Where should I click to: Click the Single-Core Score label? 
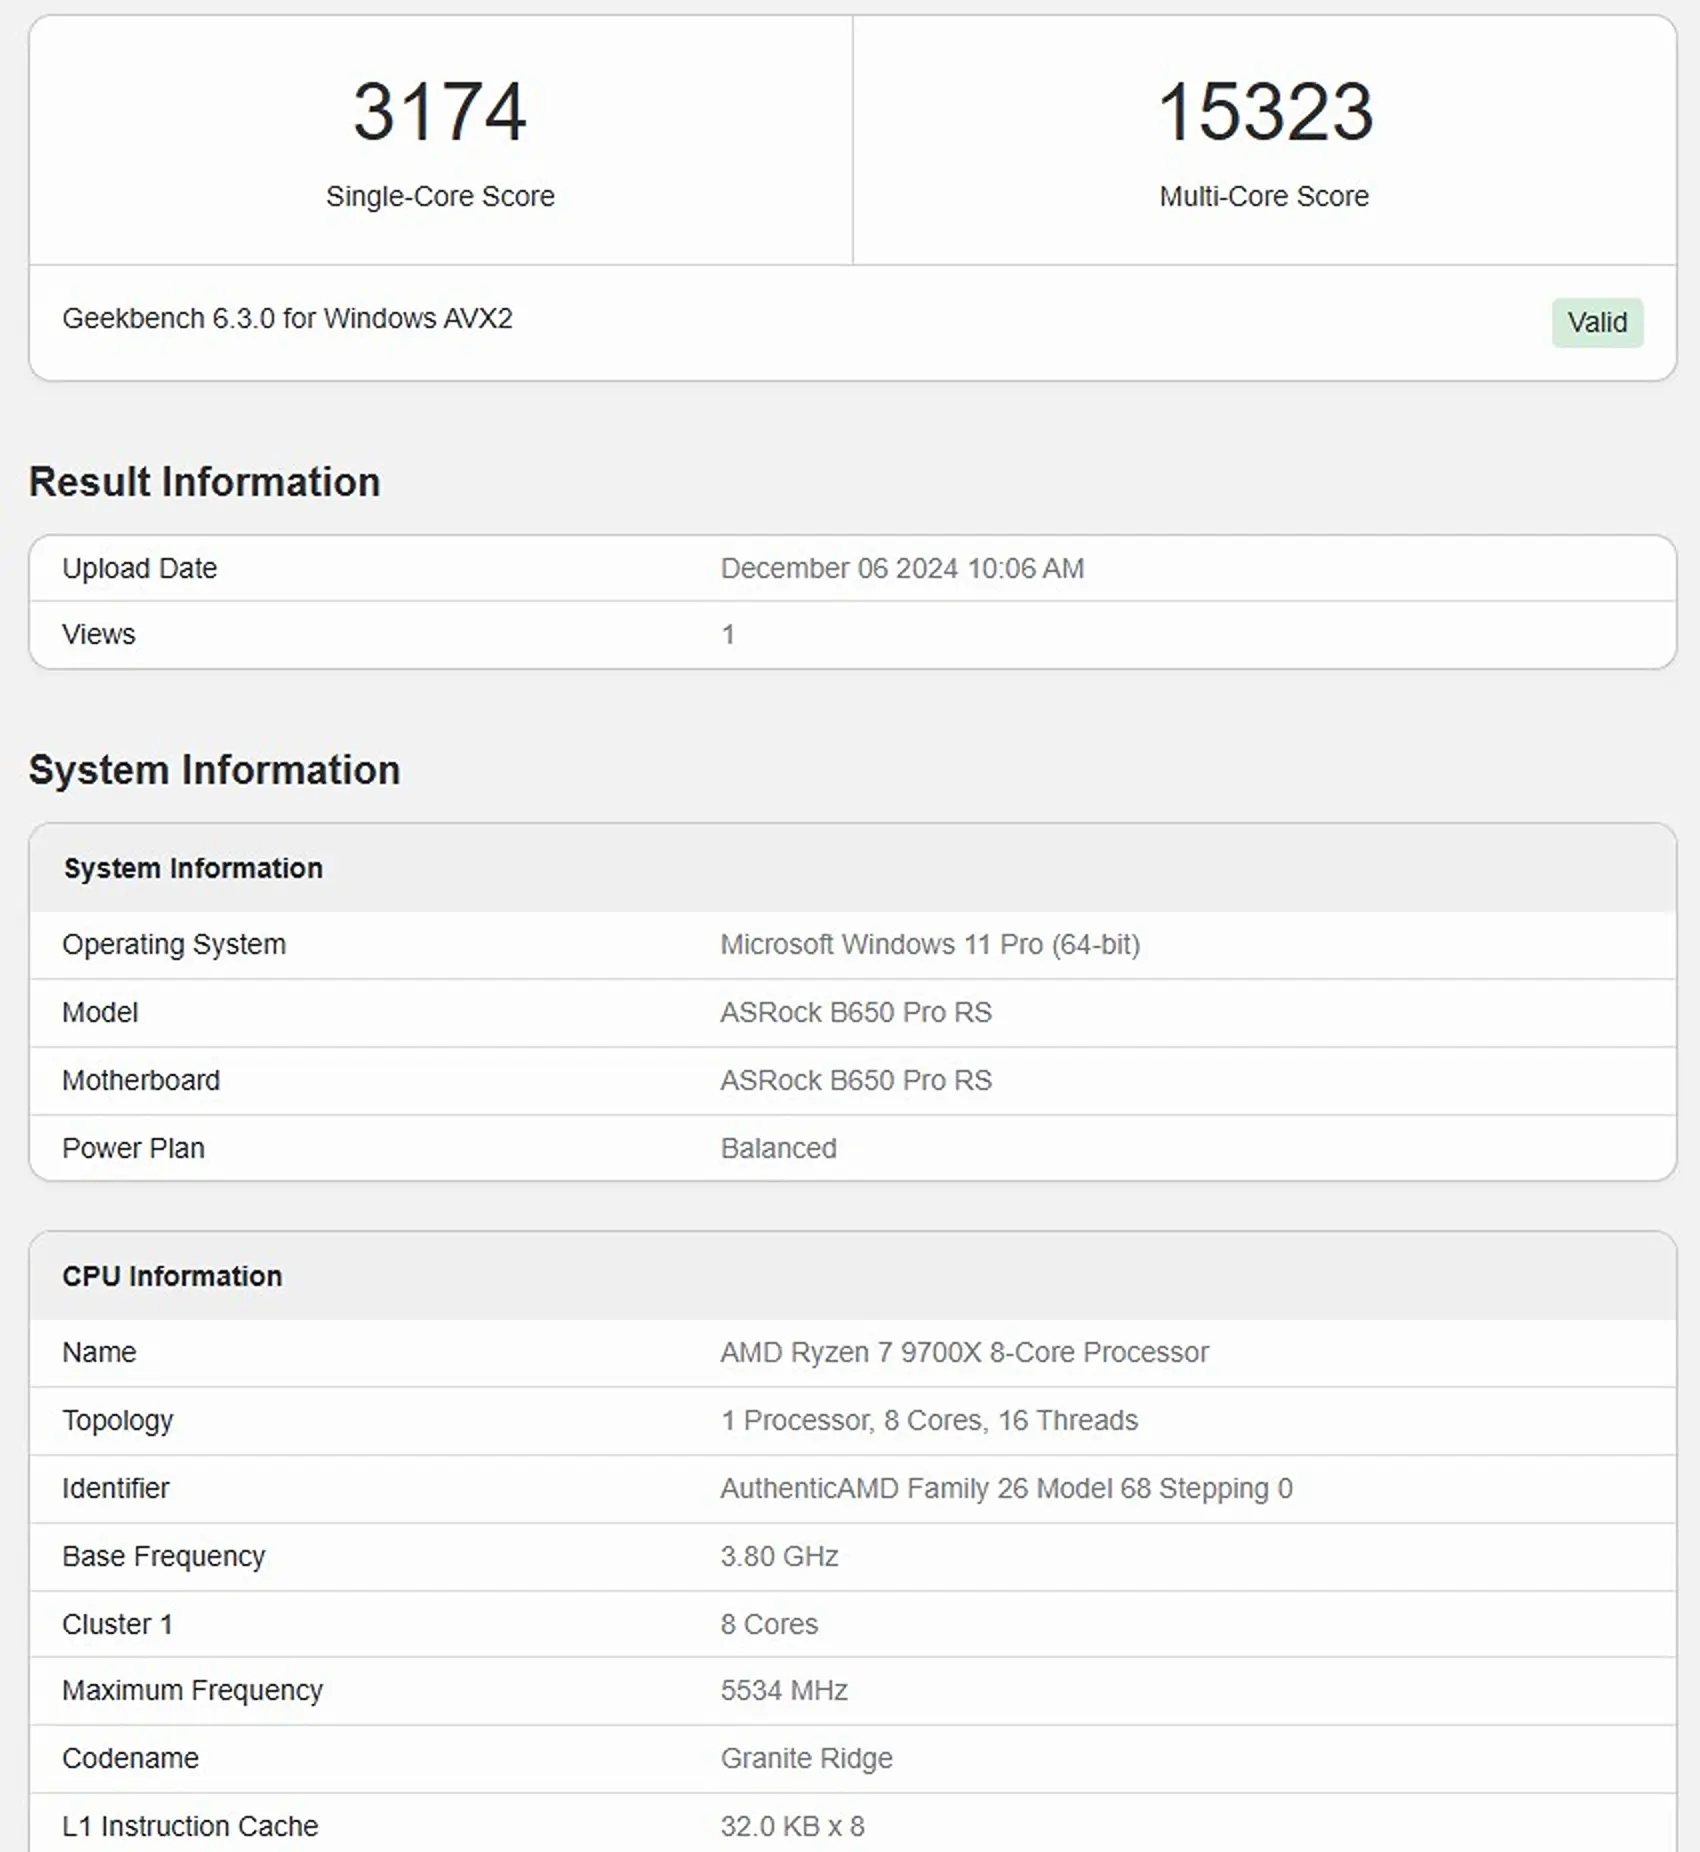tap(440, 196)
